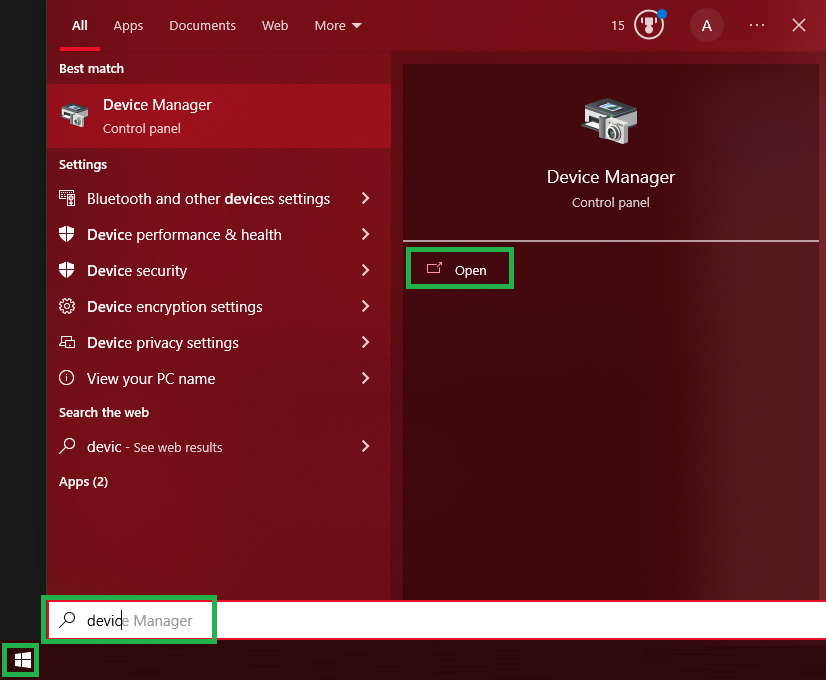Switch to the Web tab

click(x=275, y=26)
